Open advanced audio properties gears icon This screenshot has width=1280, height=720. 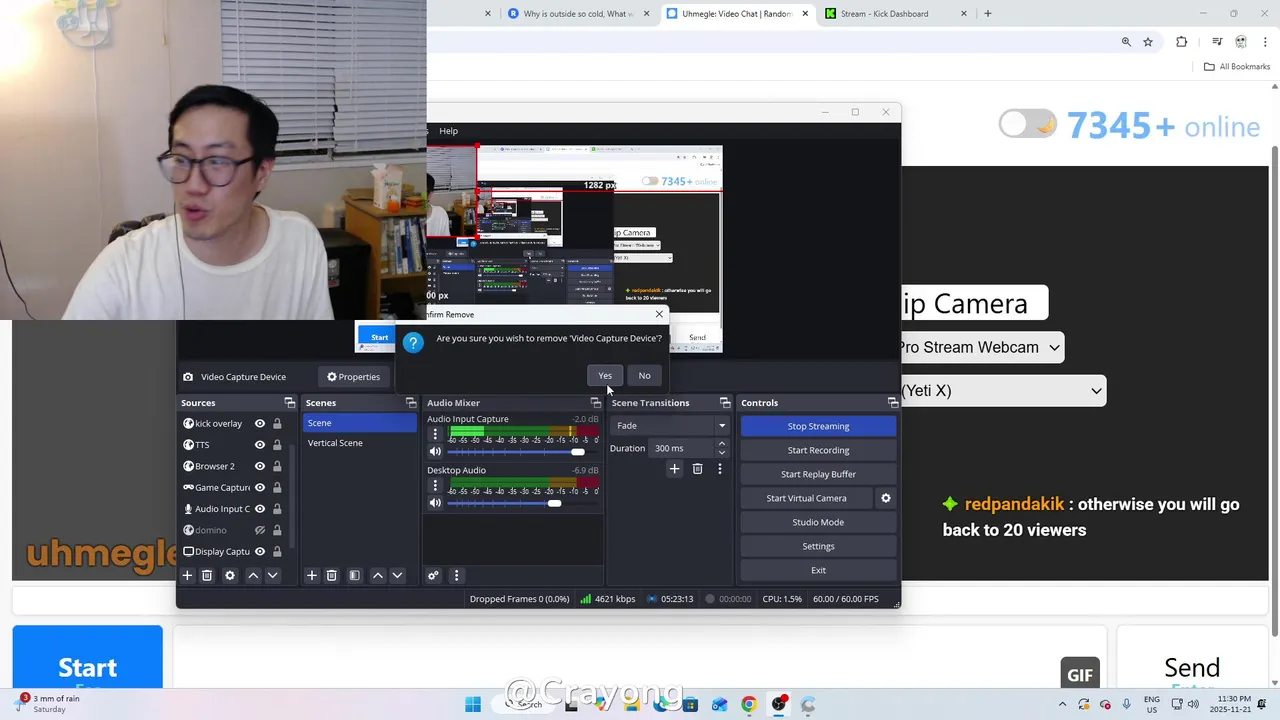click(433, 575)
